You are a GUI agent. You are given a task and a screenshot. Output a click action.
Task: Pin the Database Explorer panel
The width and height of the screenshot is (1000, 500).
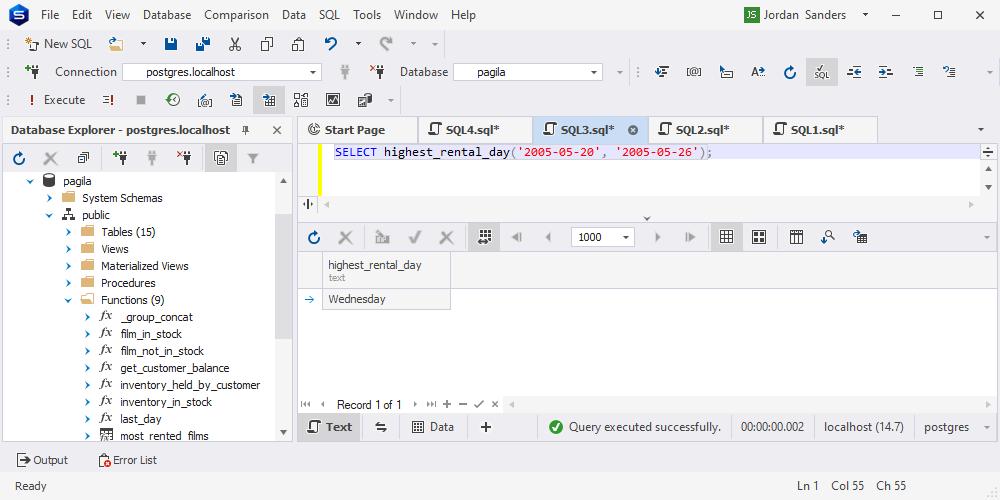click(246, 130)
